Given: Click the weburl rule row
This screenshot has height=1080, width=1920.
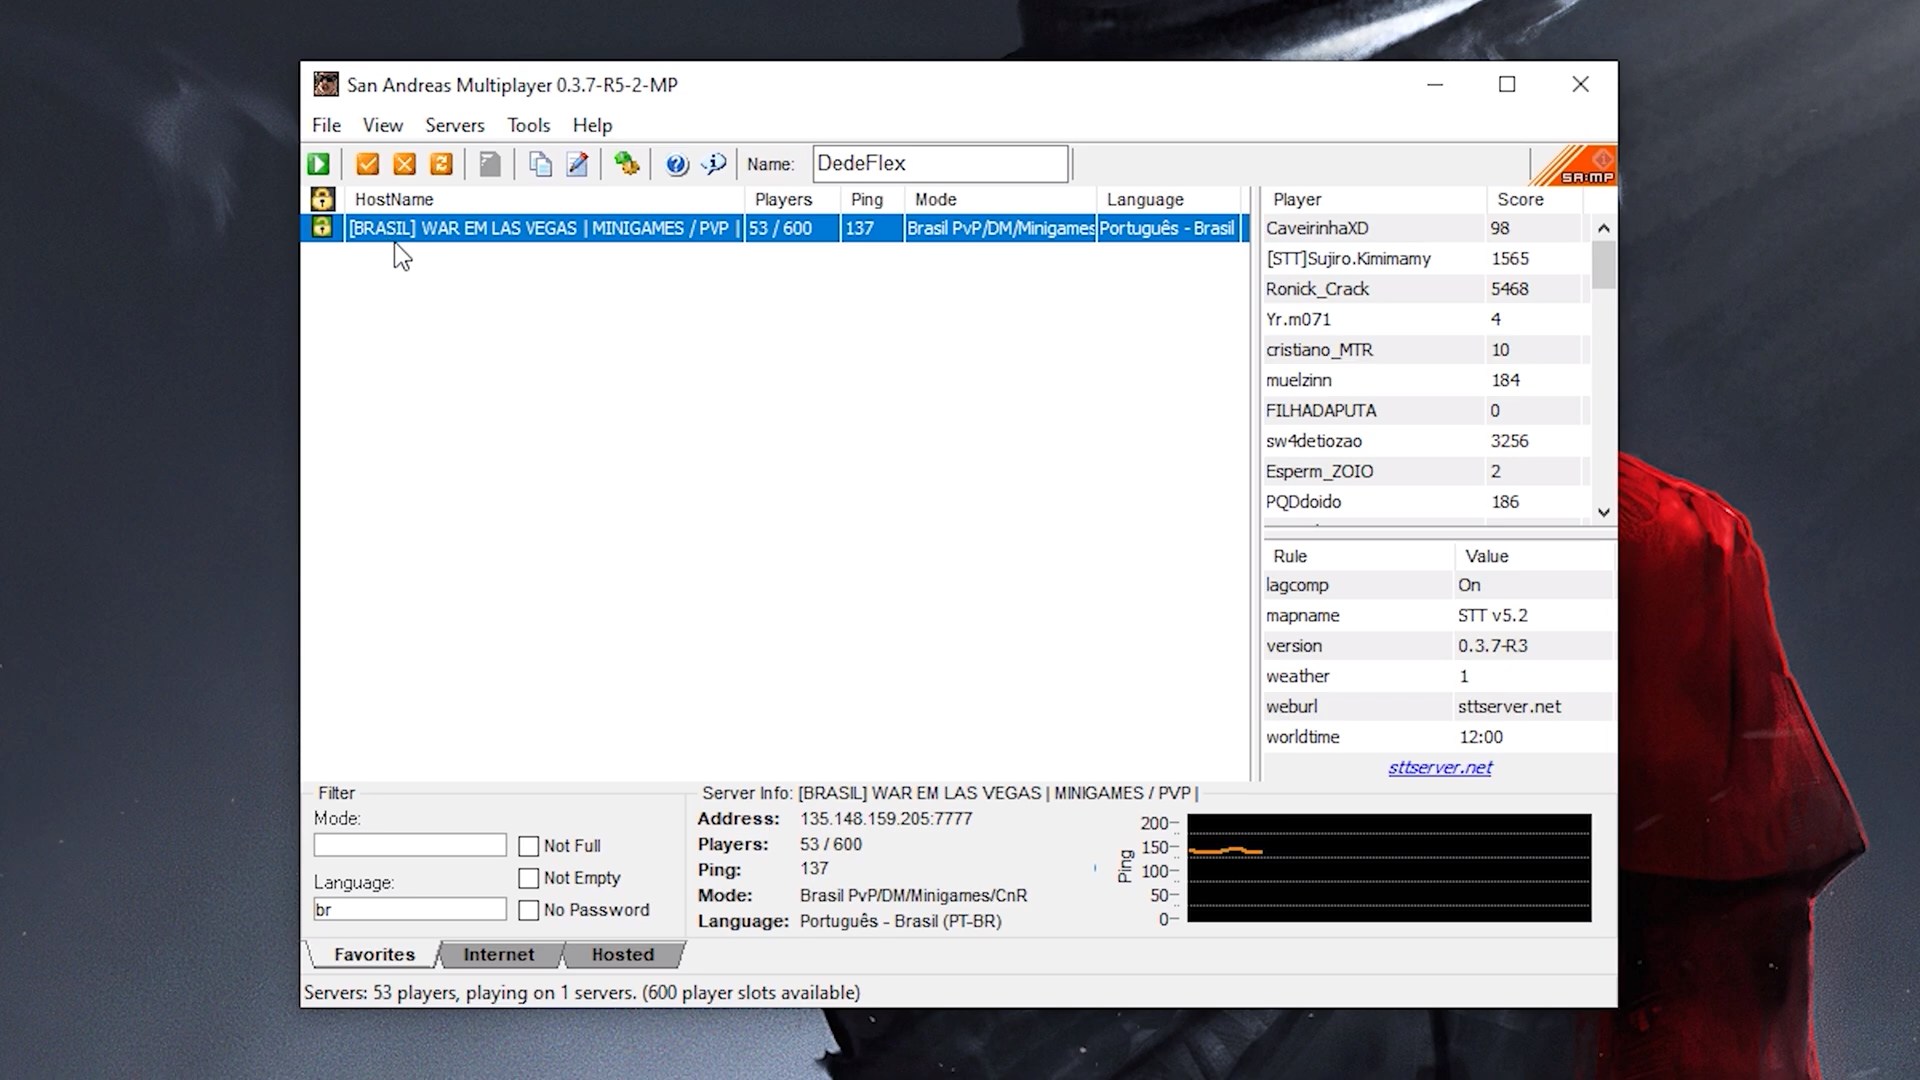Looking at the screenshot, I should [1439, 707].
